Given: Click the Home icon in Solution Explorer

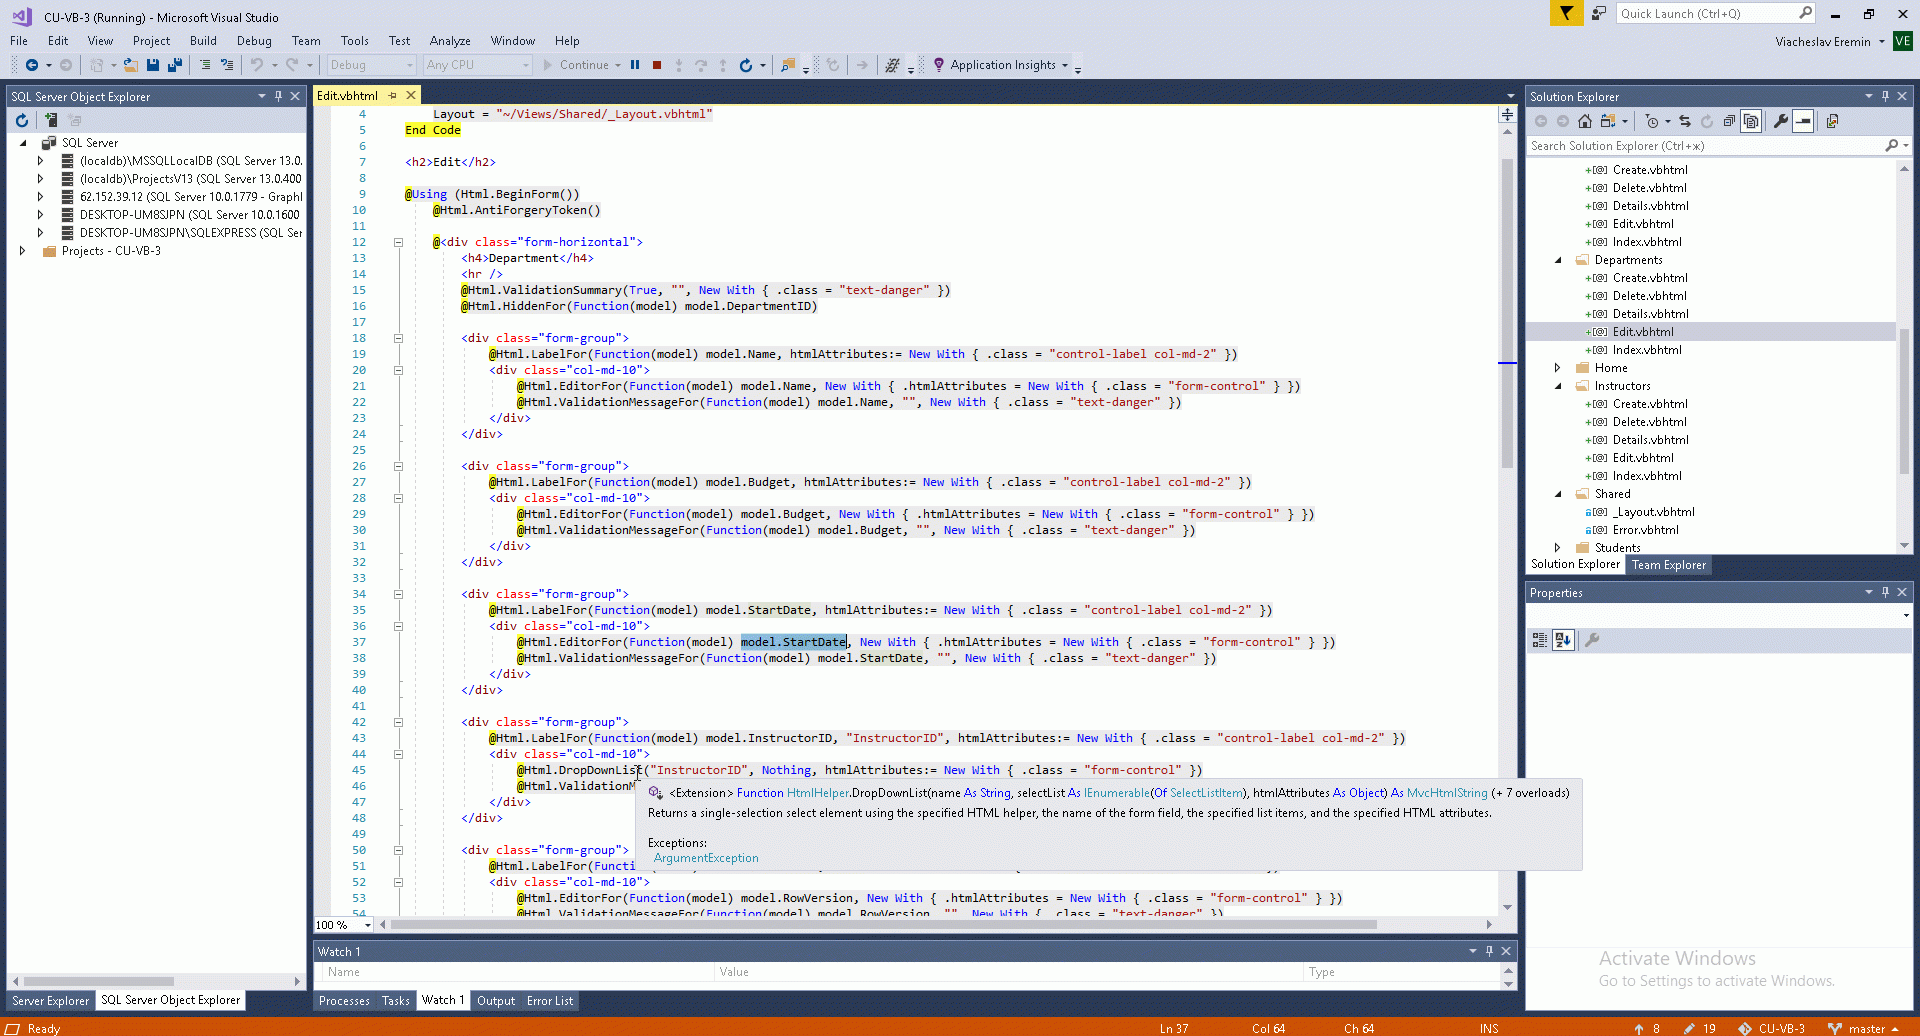Looking at the screenshot, I should [1585, 121].
